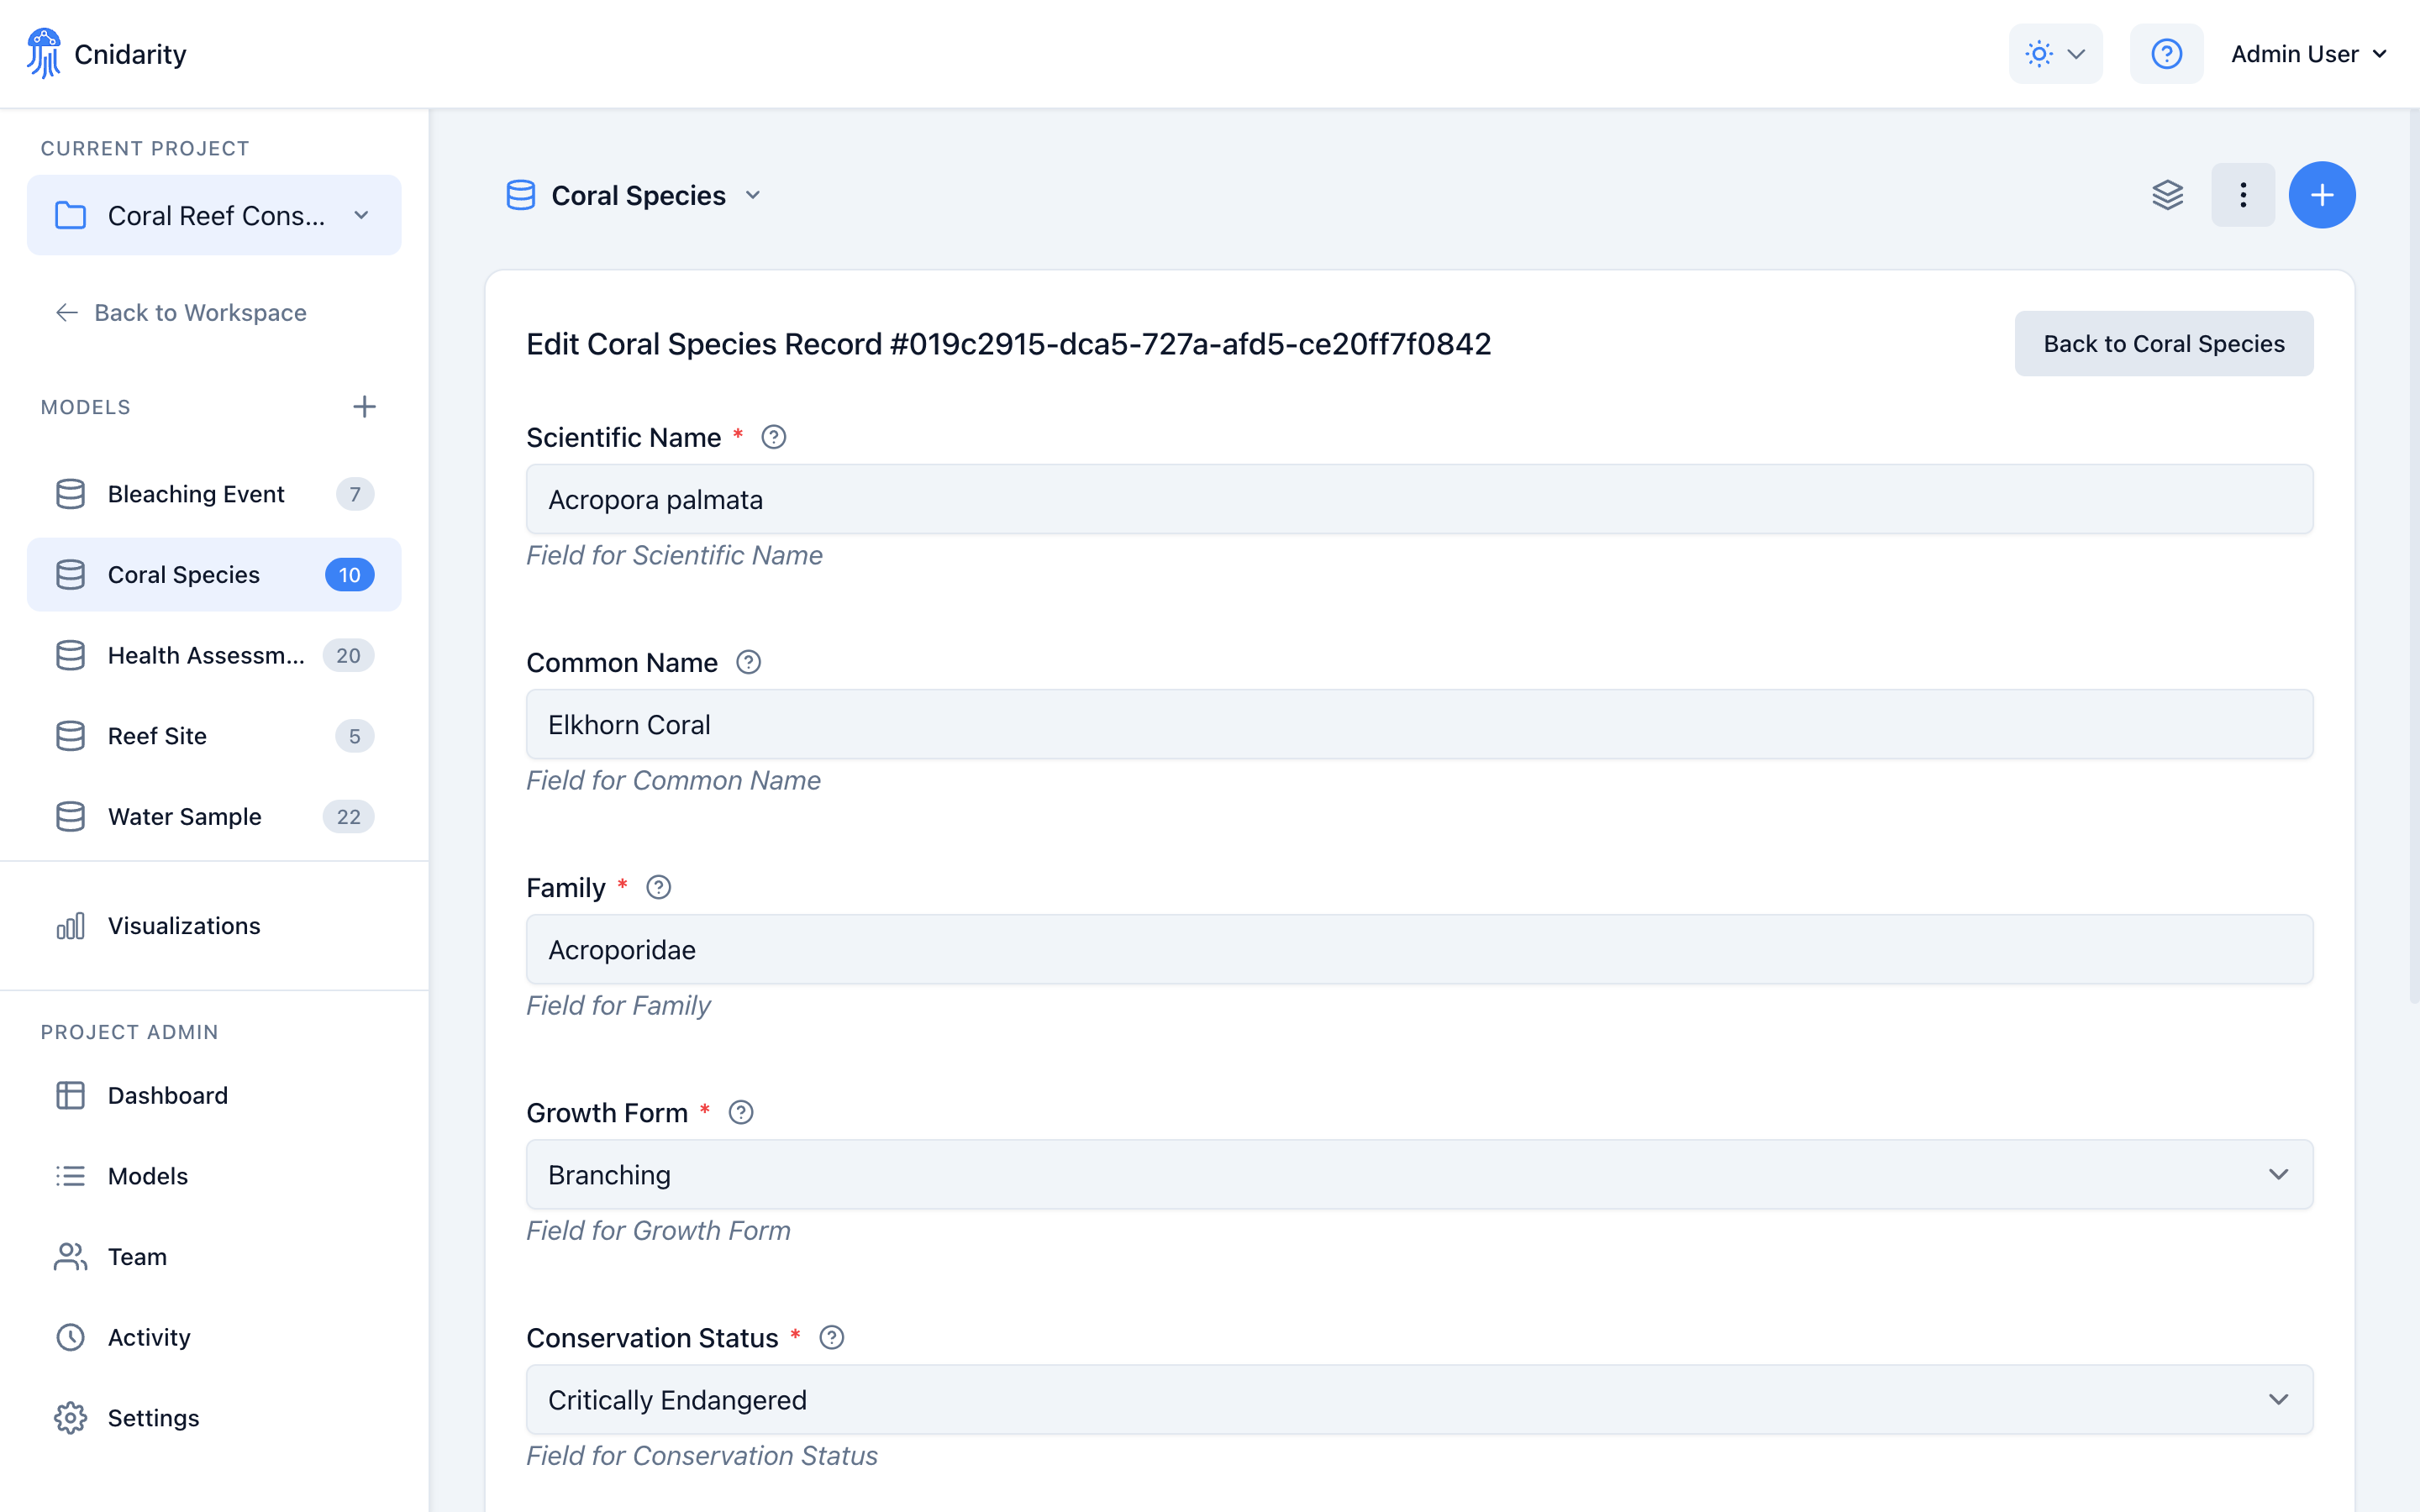
Task: Select the Water Sample model database icon
Action: click(x=70, y=816)
